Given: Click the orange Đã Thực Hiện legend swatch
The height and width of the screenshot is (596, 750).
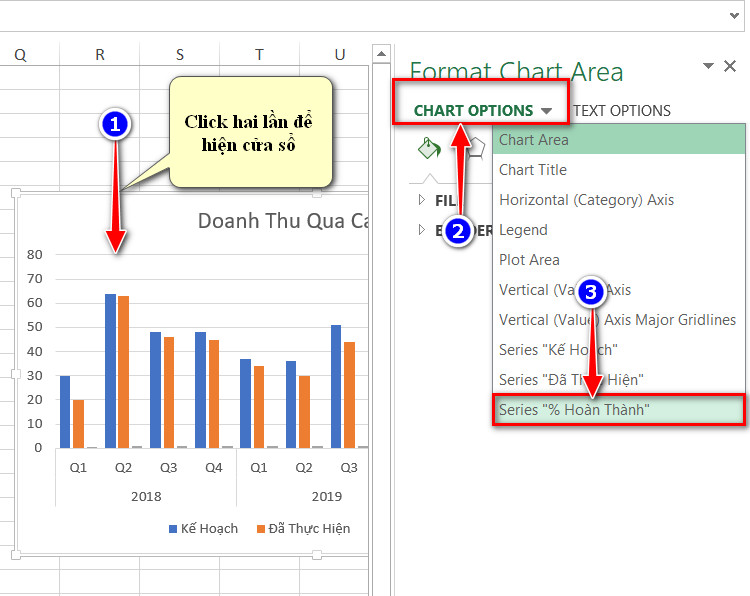Looking at the screenshot, I should pyautogui.click(x=261, y=529).
